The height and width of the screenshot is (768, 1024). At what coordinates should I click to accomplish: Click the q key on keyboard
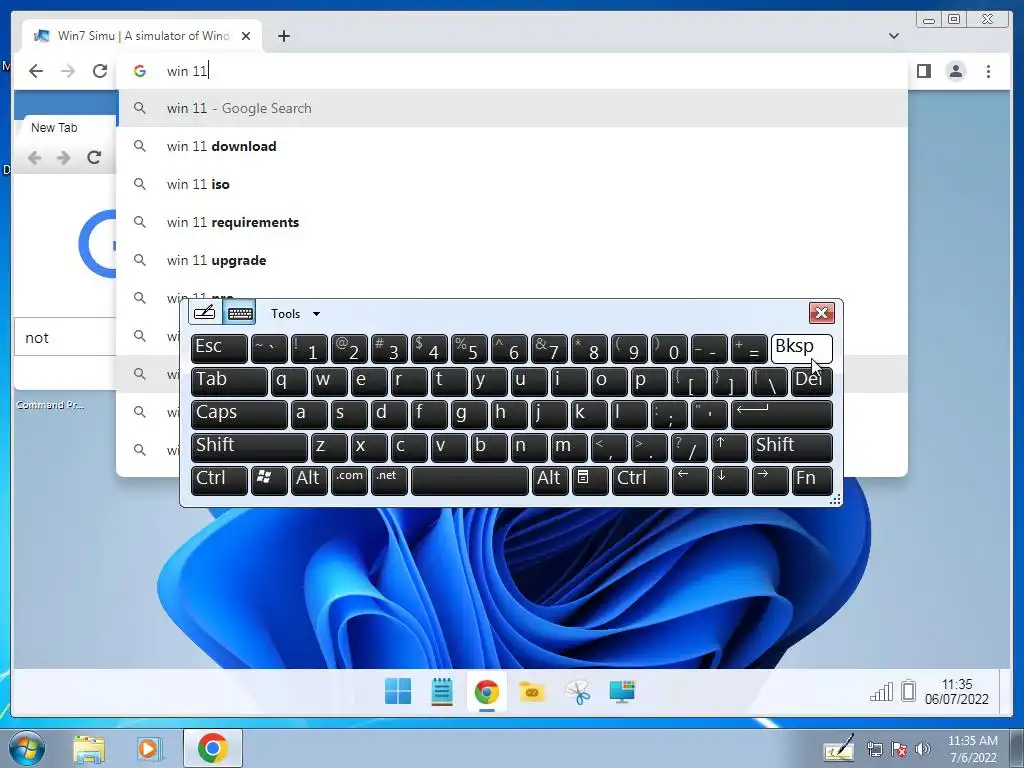(x=289, y=381)
